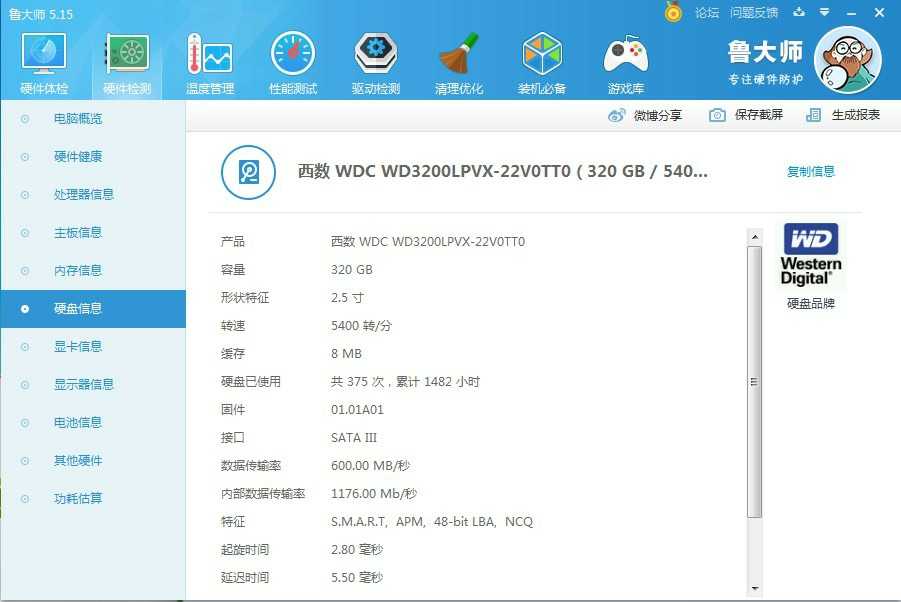Click the 1176.00 Mb/秒 internal rate value

click(374, 494)
